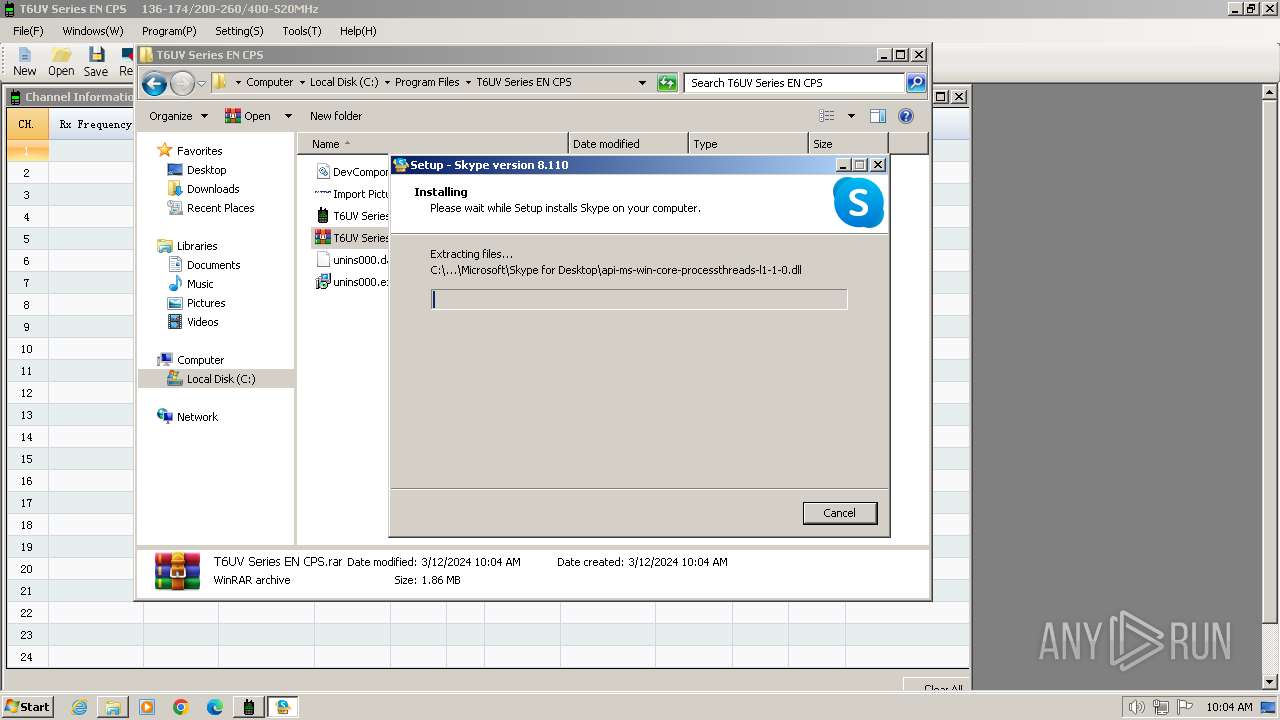Open the Setting(S) menu
This screenshot has width=1280, height=720.
(x=239, y=31)
